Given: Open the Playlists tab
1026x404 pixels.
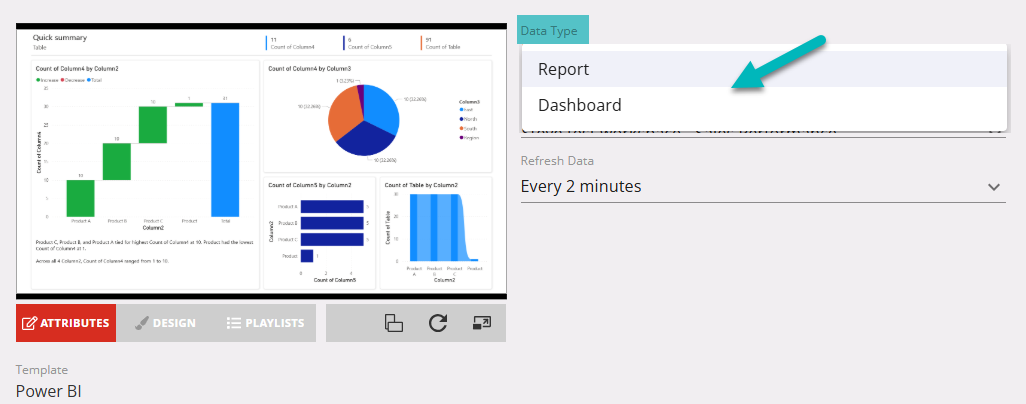Looking at the screenshot, I should [x=265, y=323].
